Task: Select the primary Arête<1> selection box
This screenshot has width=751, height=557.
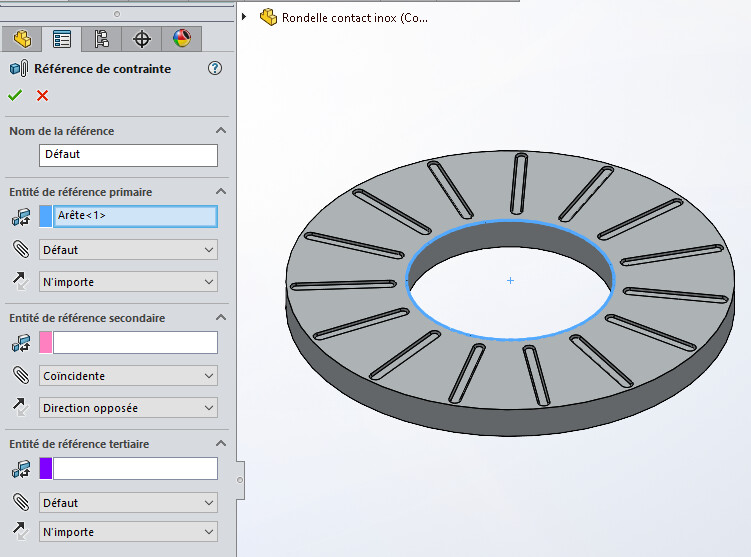Action: point(134,216)
